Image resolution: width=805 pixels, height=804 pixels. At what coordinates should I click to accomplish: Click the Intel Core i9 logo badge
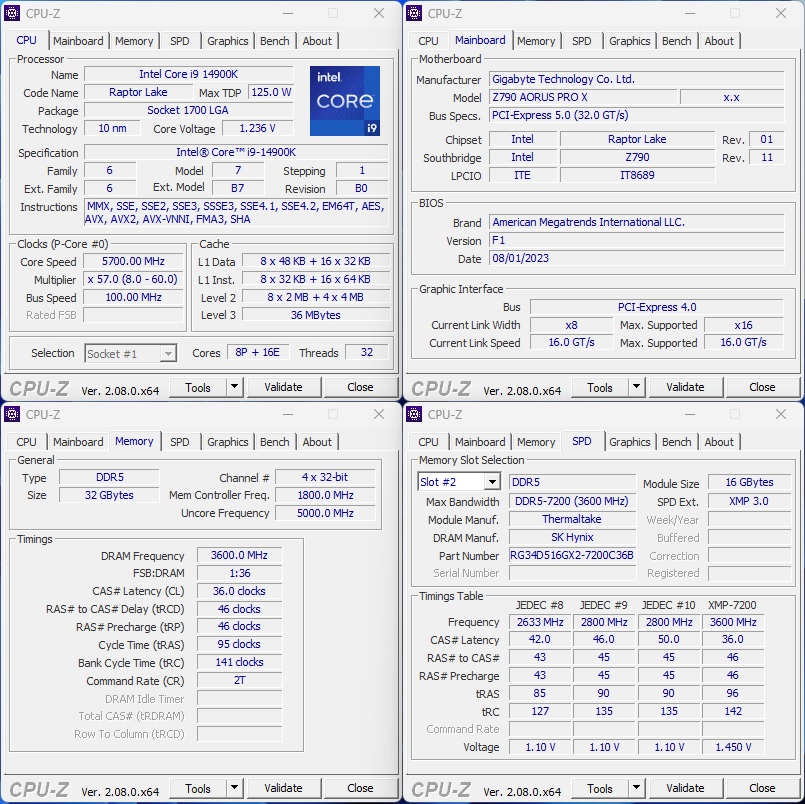tap(344, 101)
